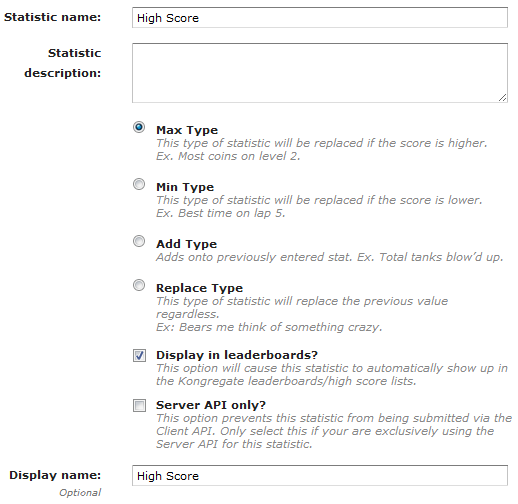Screen dimensions: 518x504
Task: Enable the Server API only checkbox
Action: pyautogui.click(x=139, y=405)
